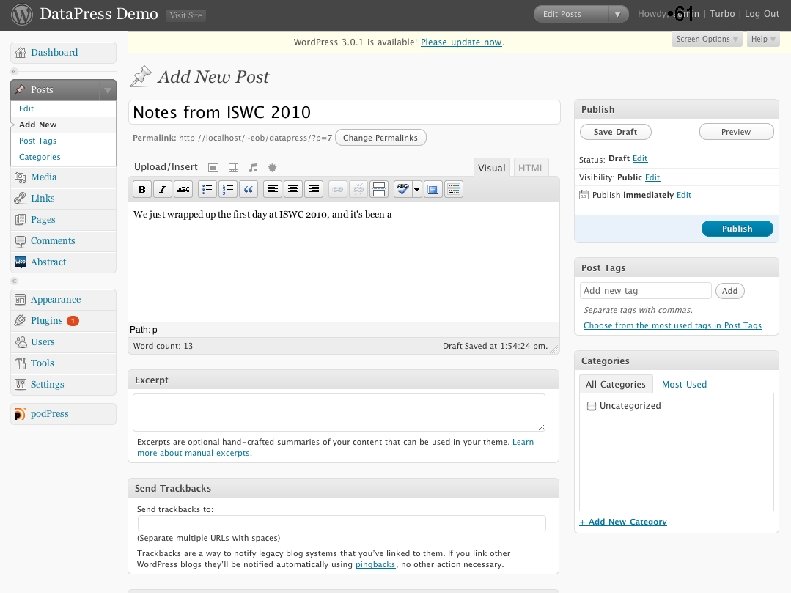Open Post Tags submenu link
Viewport: 791px width, 593px height.
click(x=38, y=141)
